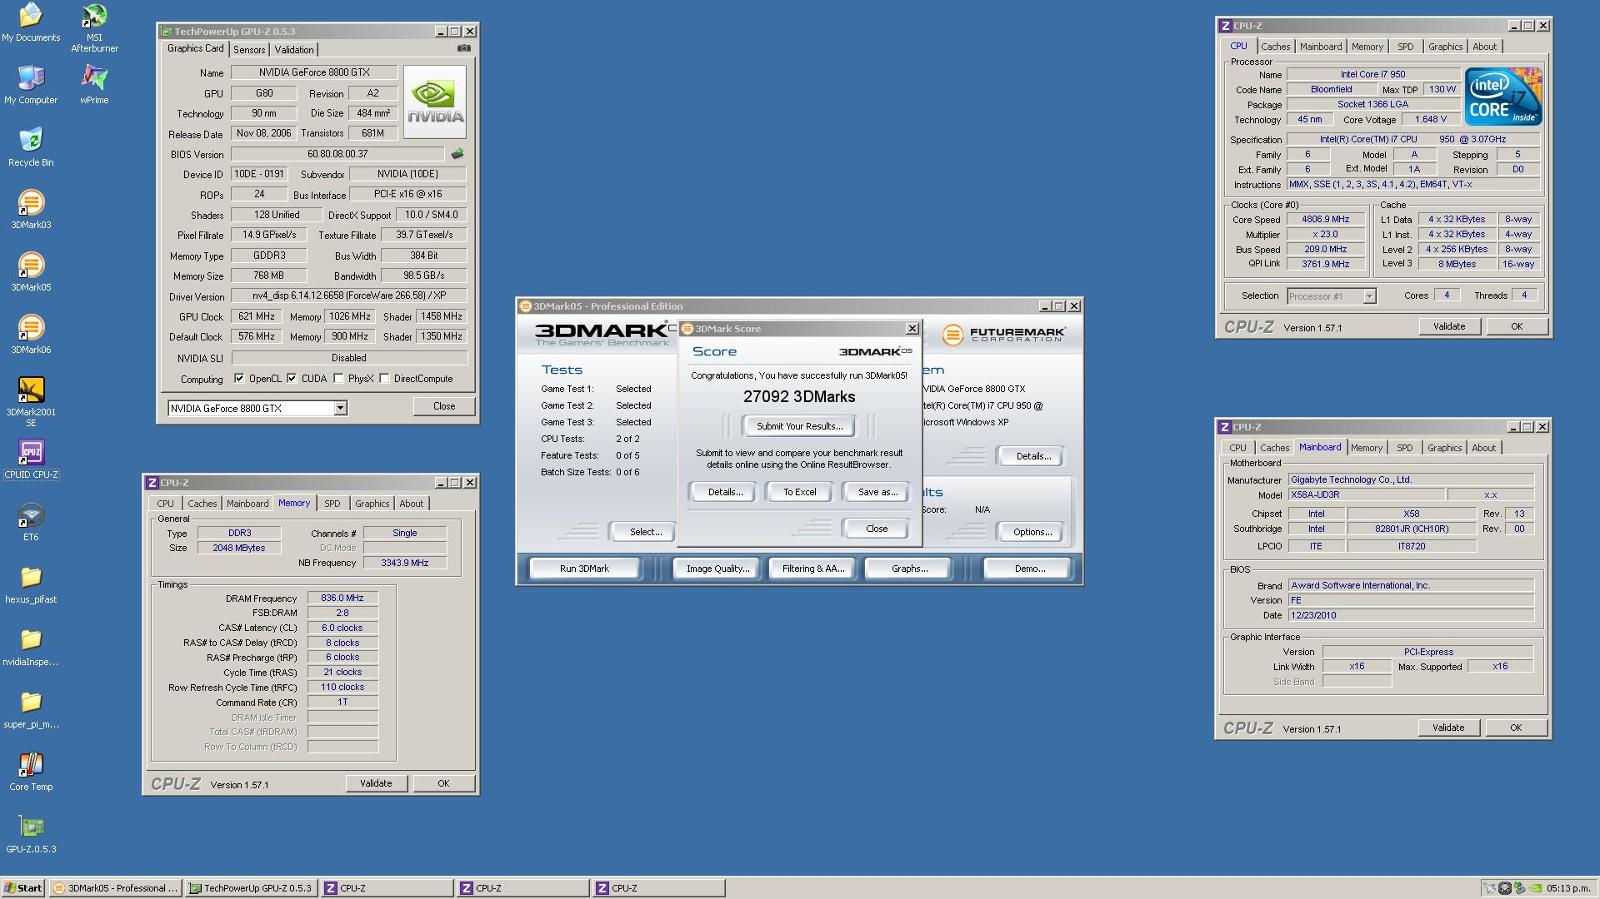Open About tab in mainboard CPU-Z window

[1483, 448]
